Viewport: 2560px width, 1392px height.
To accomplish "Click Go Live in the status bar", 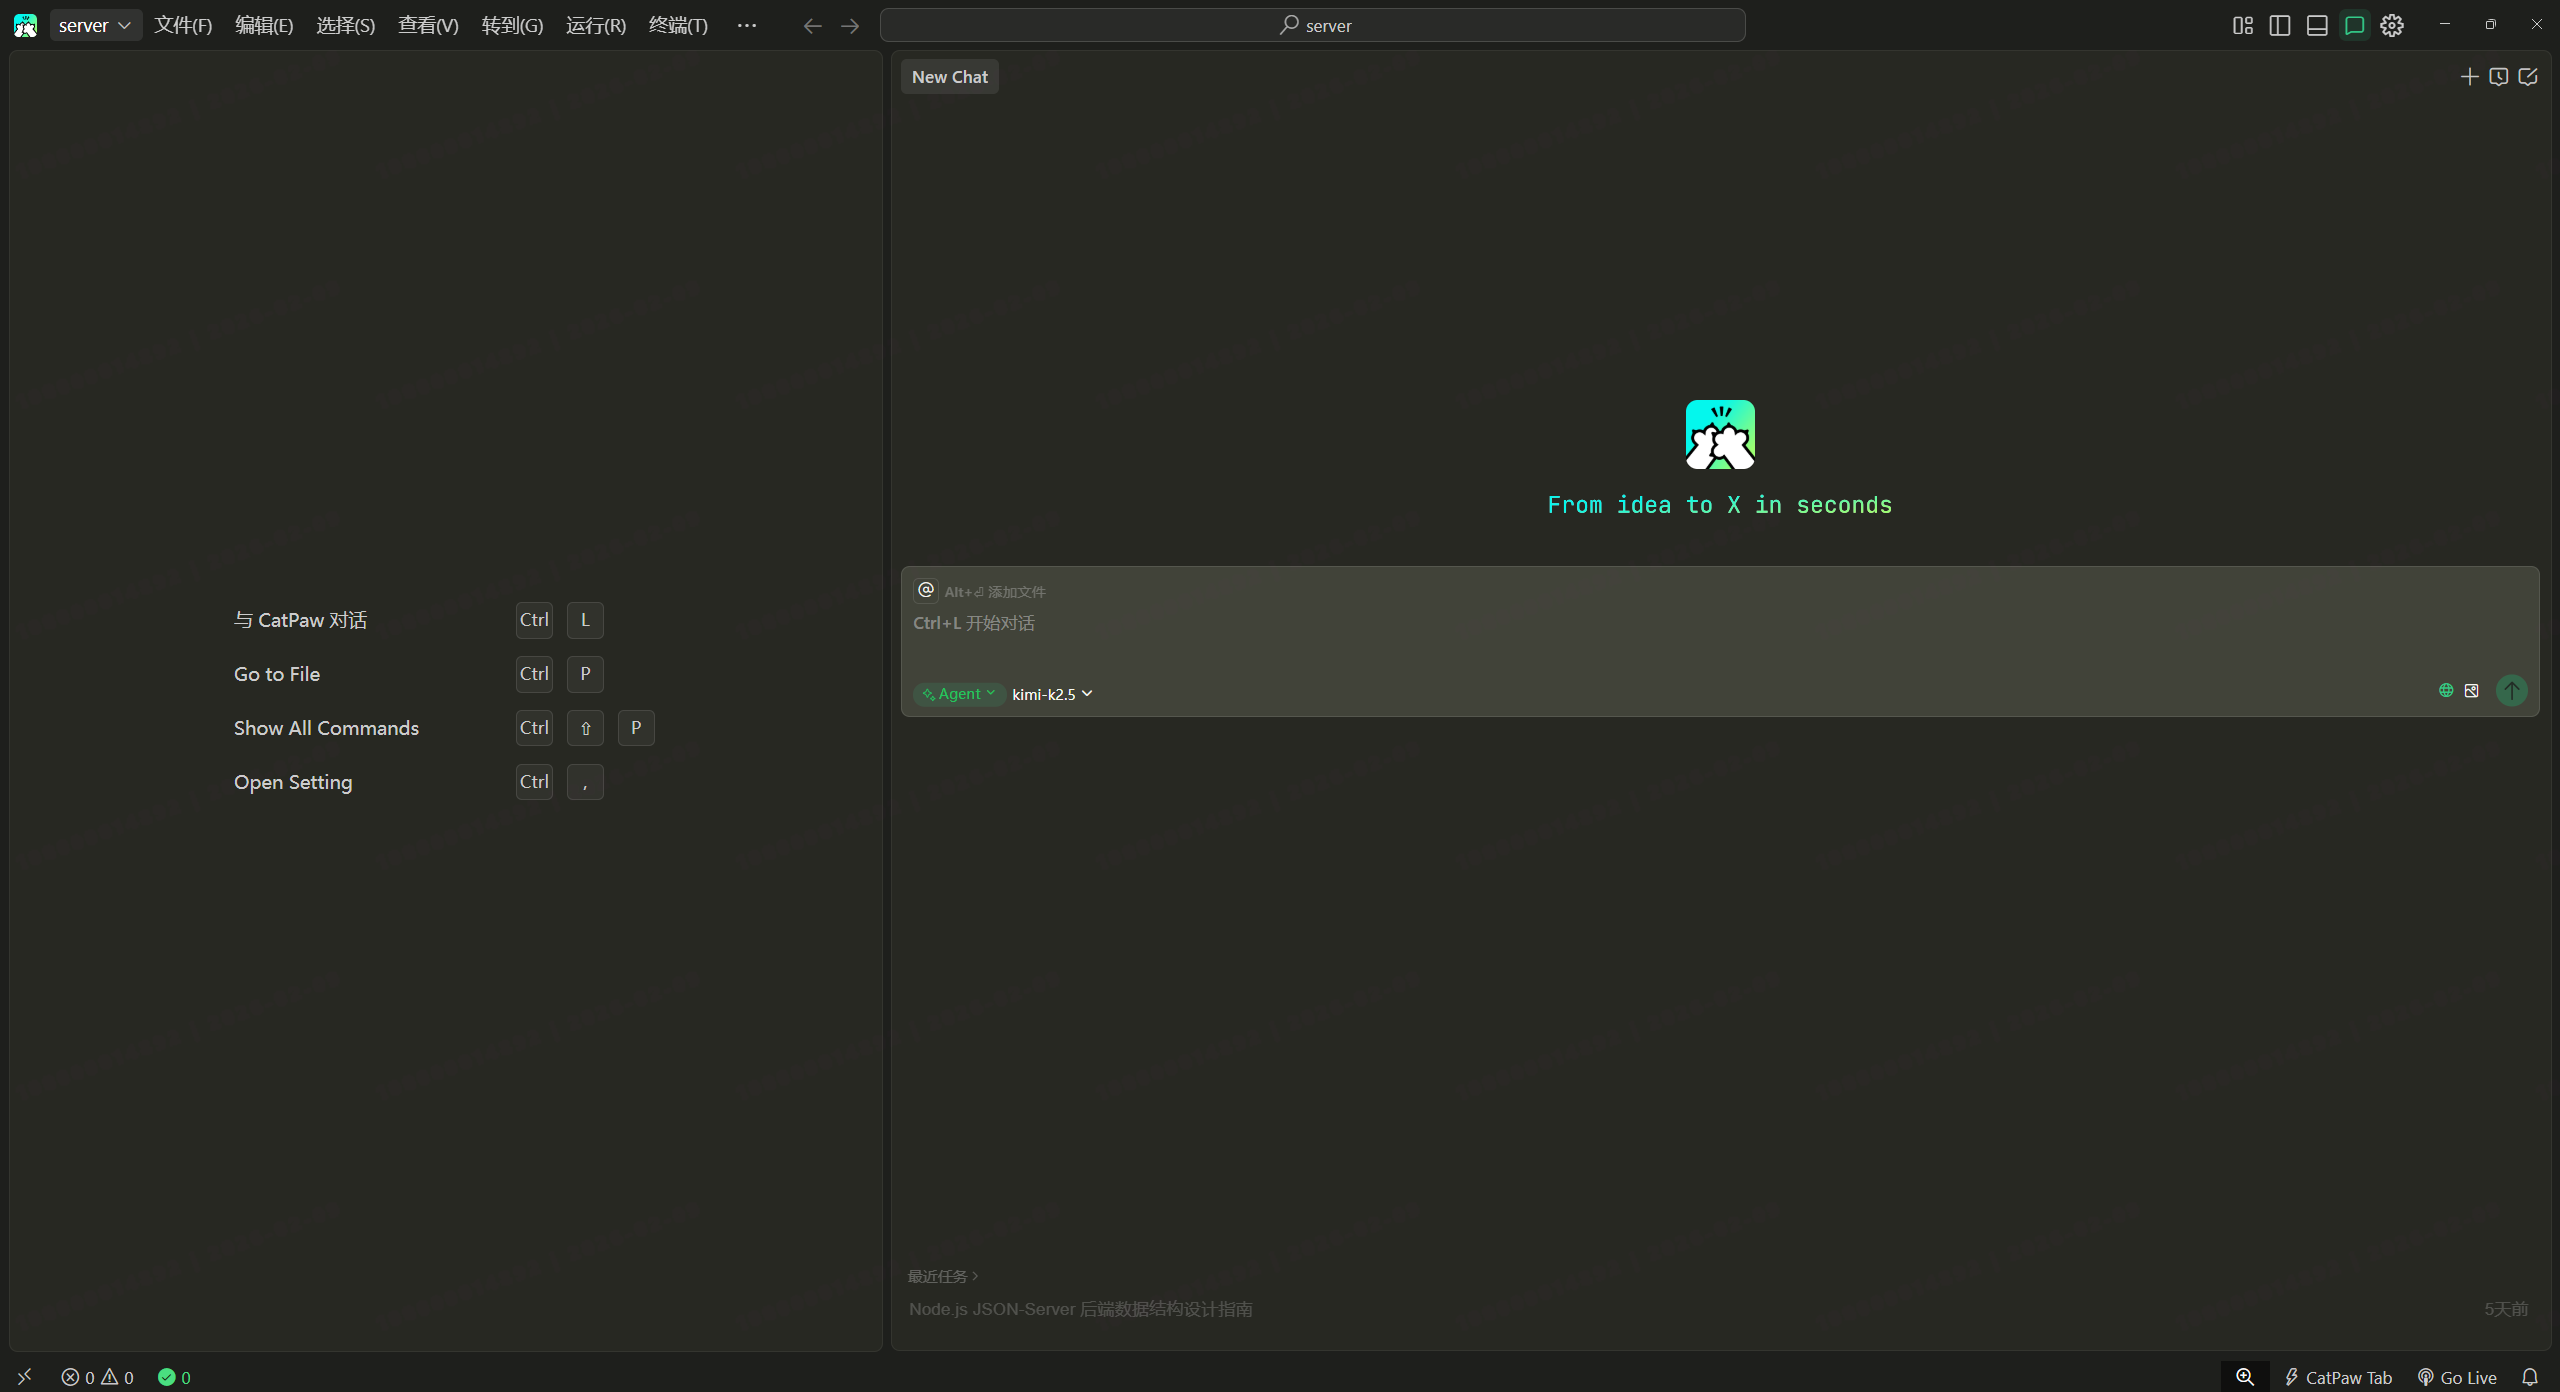I will (2457, 1377).
